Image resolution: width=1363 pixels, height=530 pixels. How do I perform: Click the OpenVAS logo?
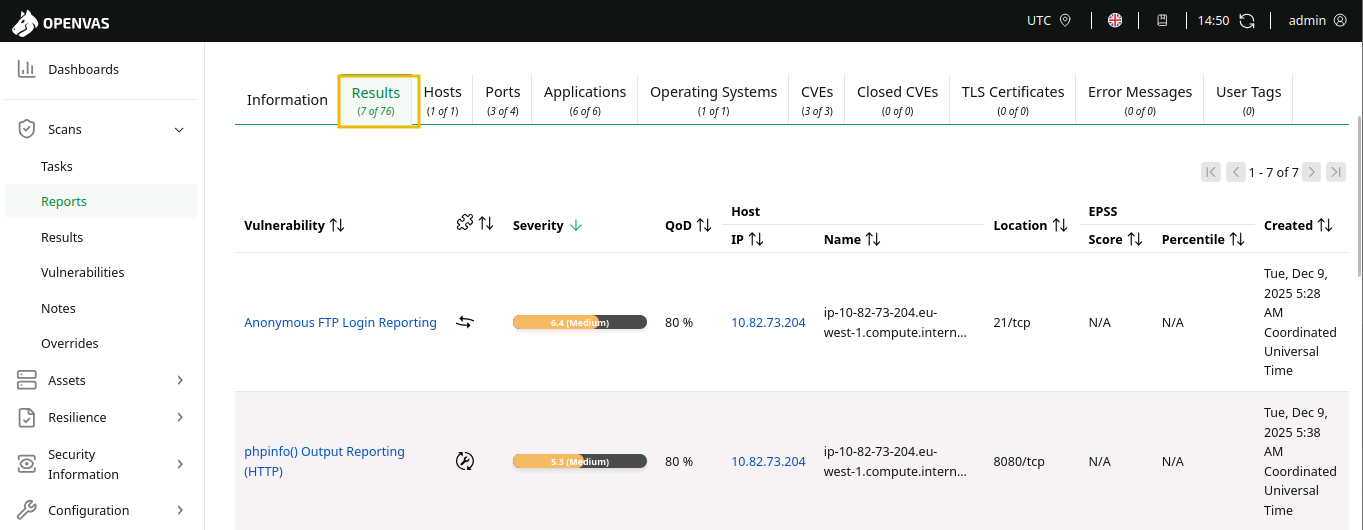tap(59, 21)
